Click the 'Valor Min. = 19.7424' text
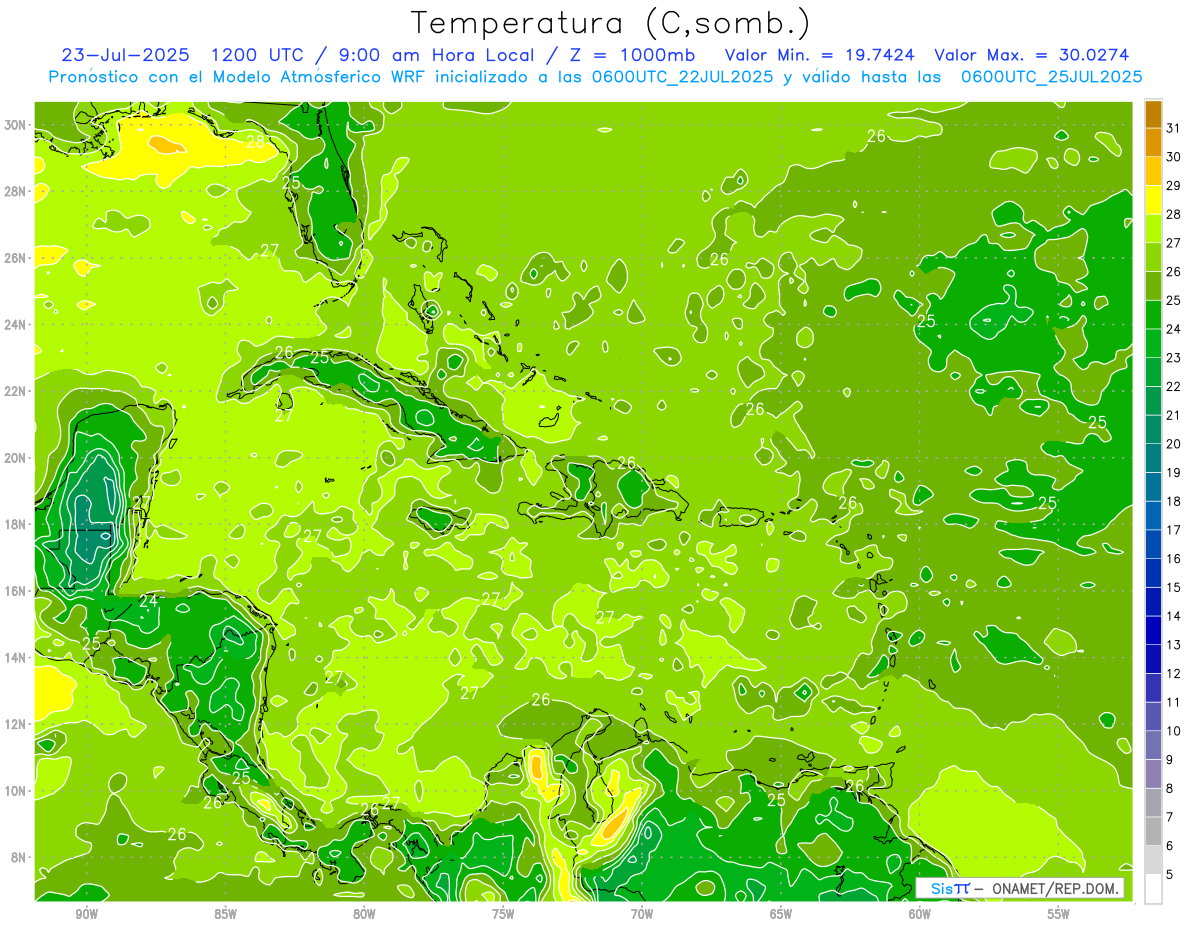 tap(821, 55)
